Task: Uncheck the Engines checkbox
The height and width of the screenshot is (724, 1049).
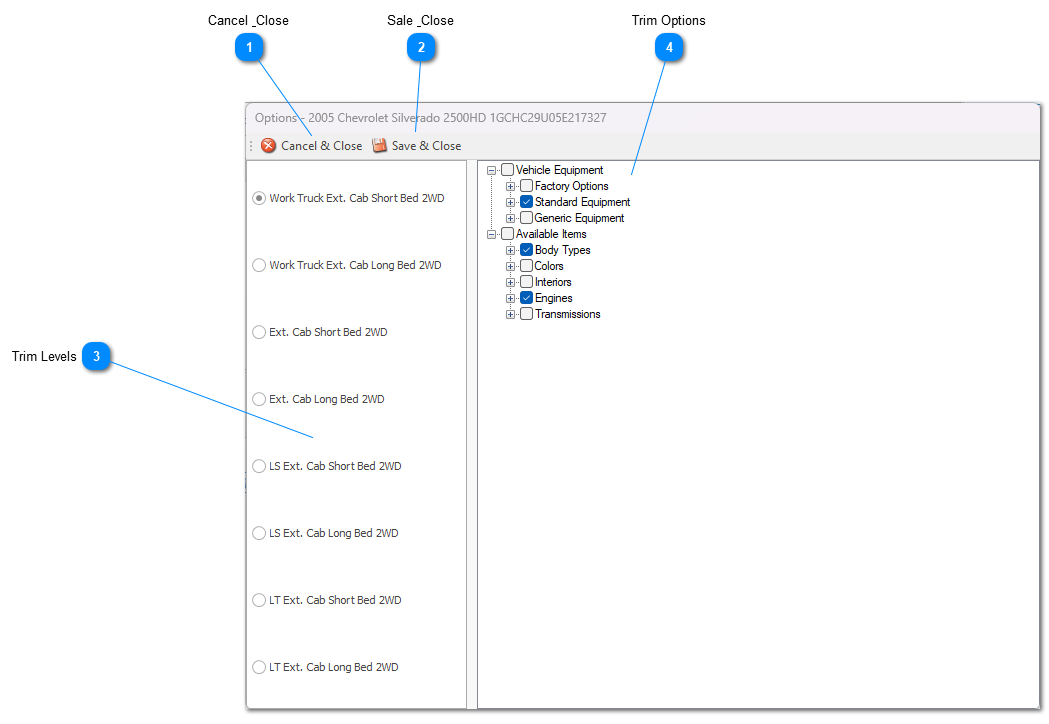Action: point(527,298)
